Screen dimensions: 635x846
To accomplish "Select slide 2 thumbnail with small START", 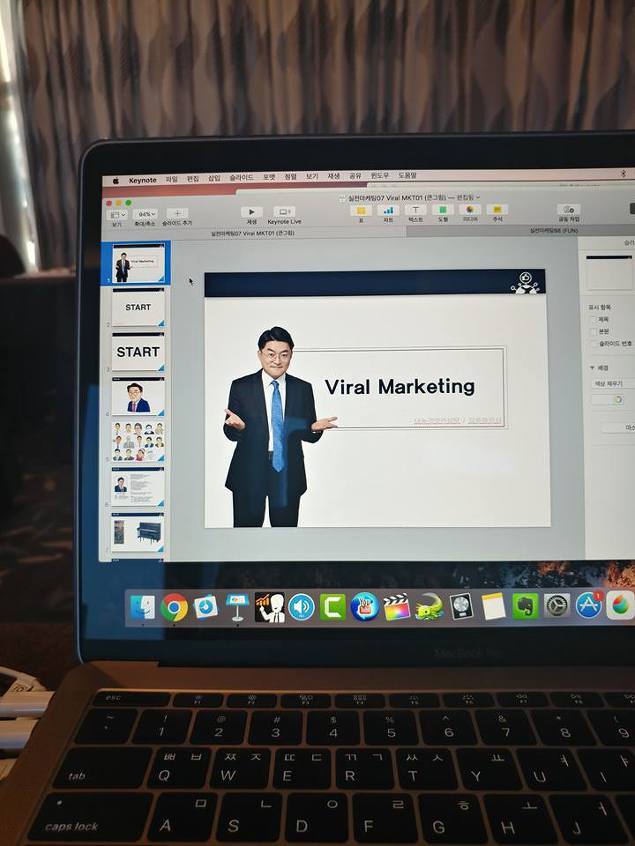I will pyautogui.click(x=138, y=308).
